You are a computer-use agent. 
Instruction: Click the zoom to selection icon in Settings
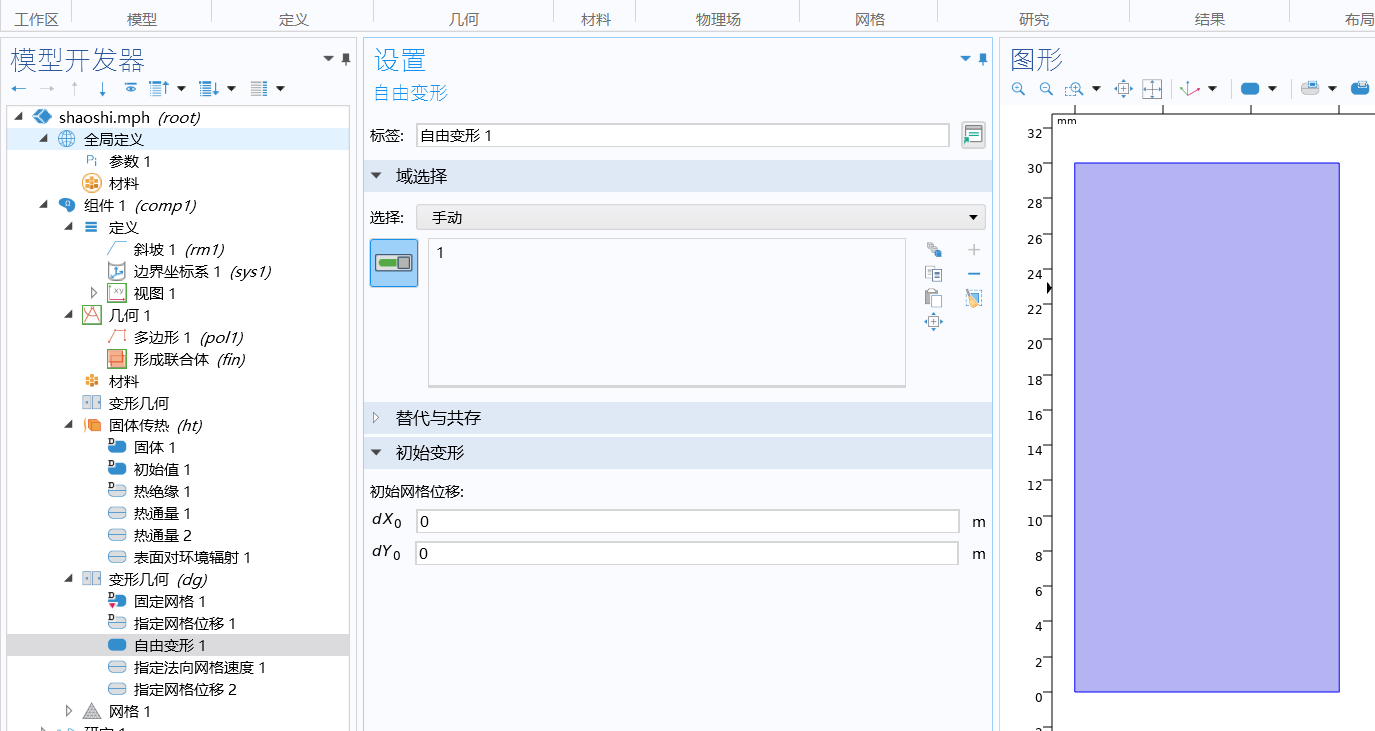pos(934,322)
